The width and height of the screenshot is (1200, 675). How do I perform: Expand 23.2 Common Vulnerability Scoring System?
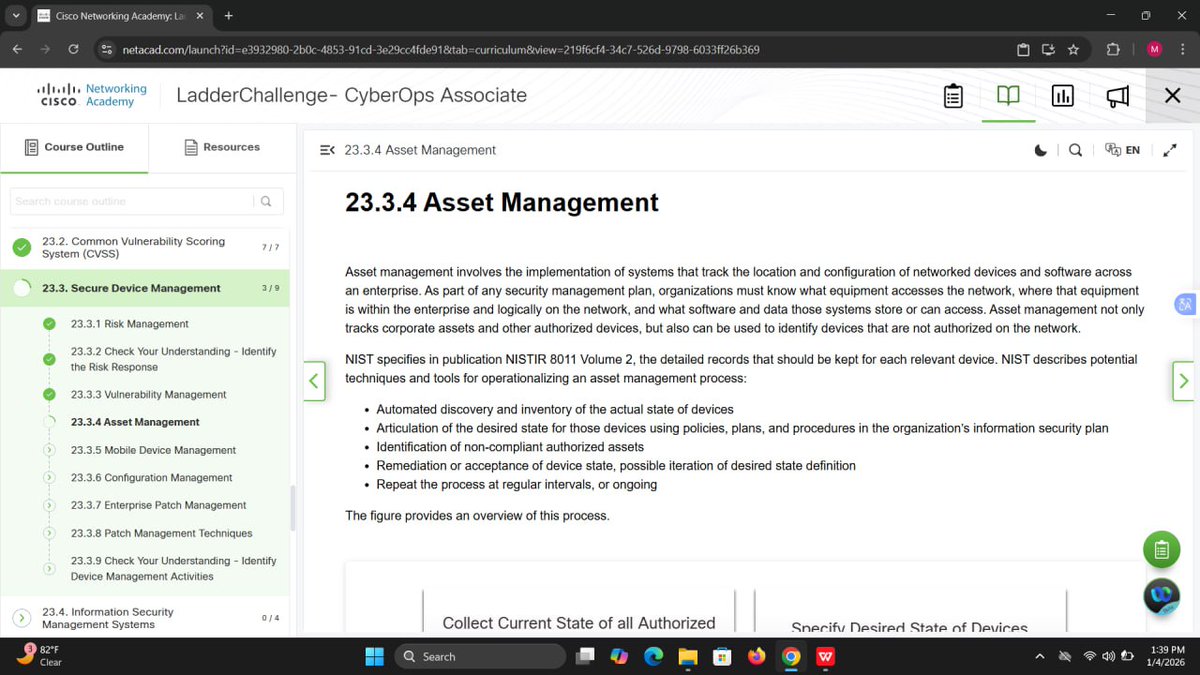point(145,247)
